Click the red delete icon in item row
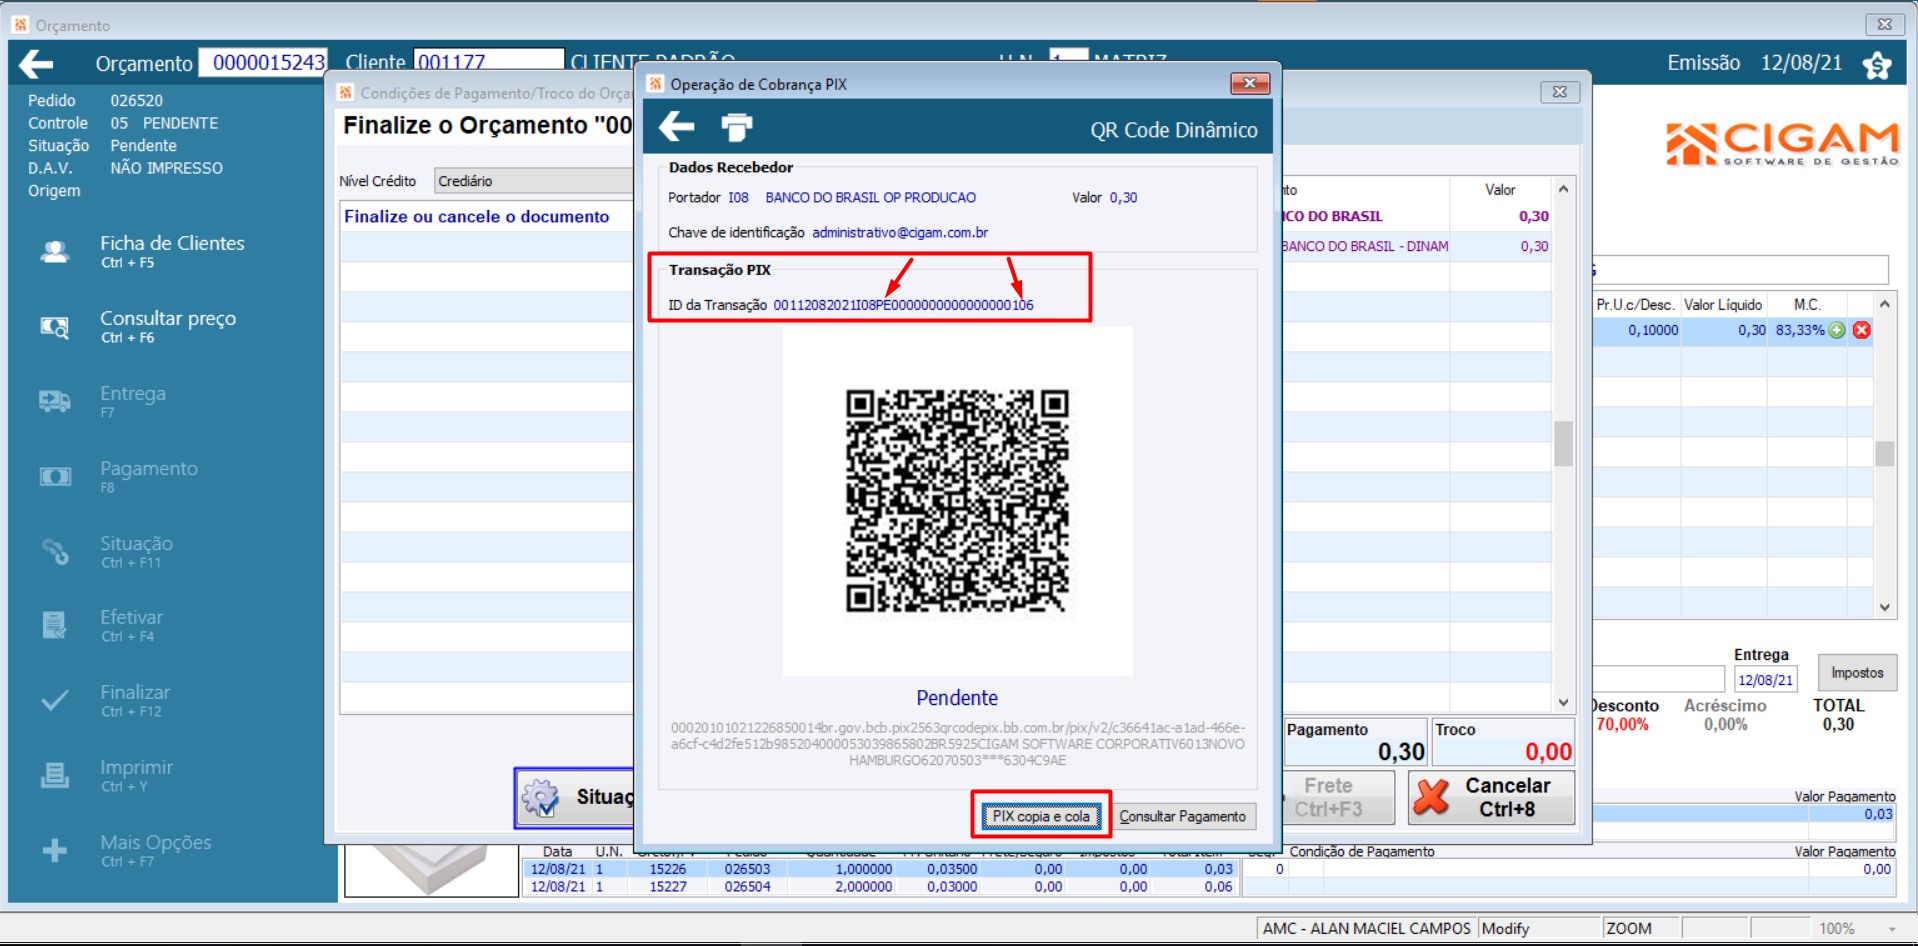 point(1861,330)
